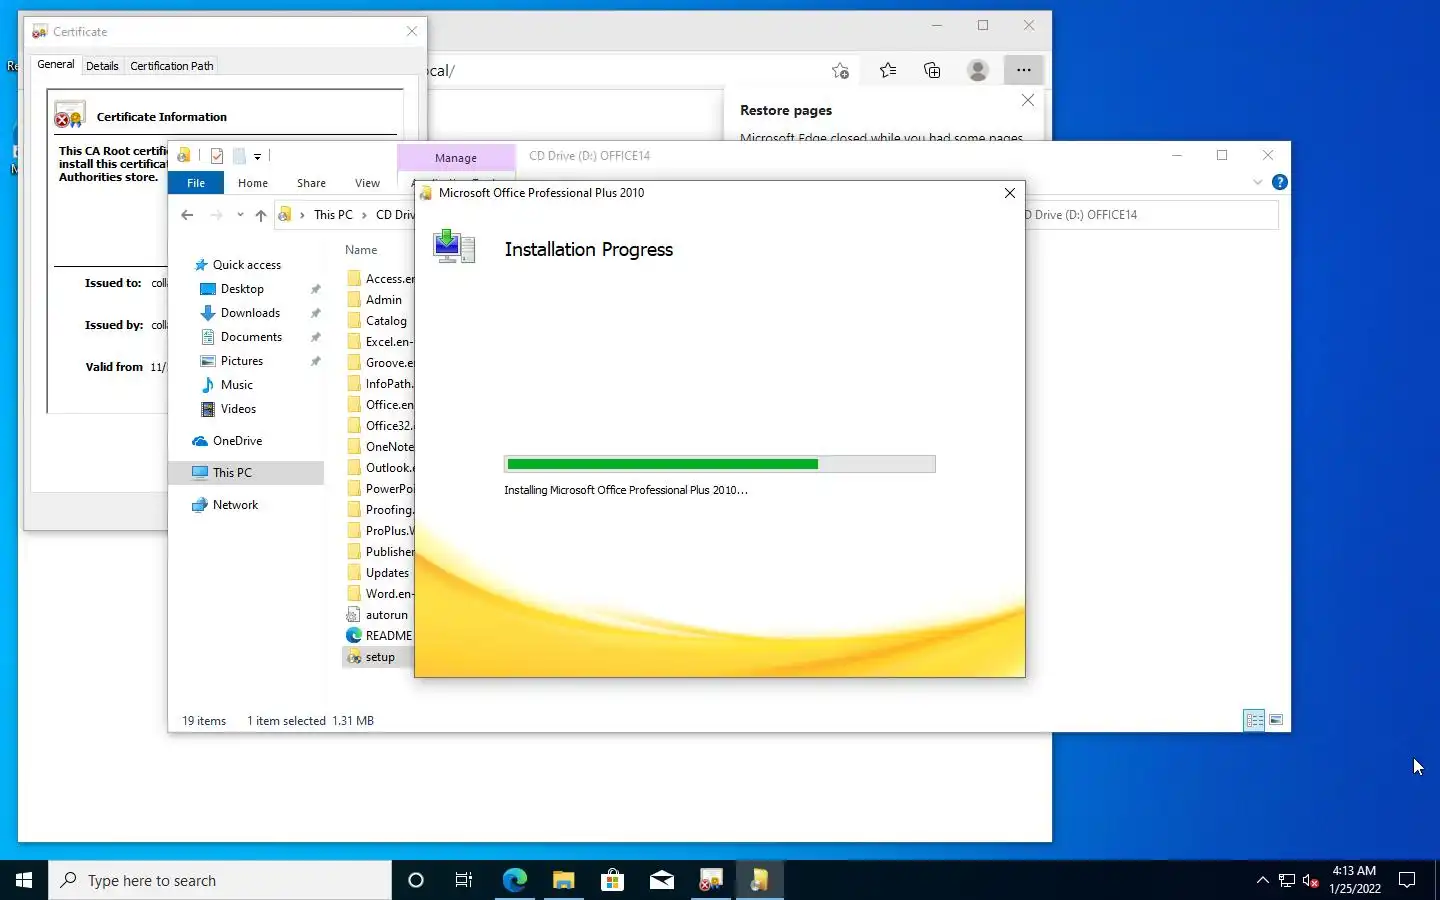Click the Properties quick access toolbar icon
Screen dimensions: 1440x900
[x=217, y=156]
